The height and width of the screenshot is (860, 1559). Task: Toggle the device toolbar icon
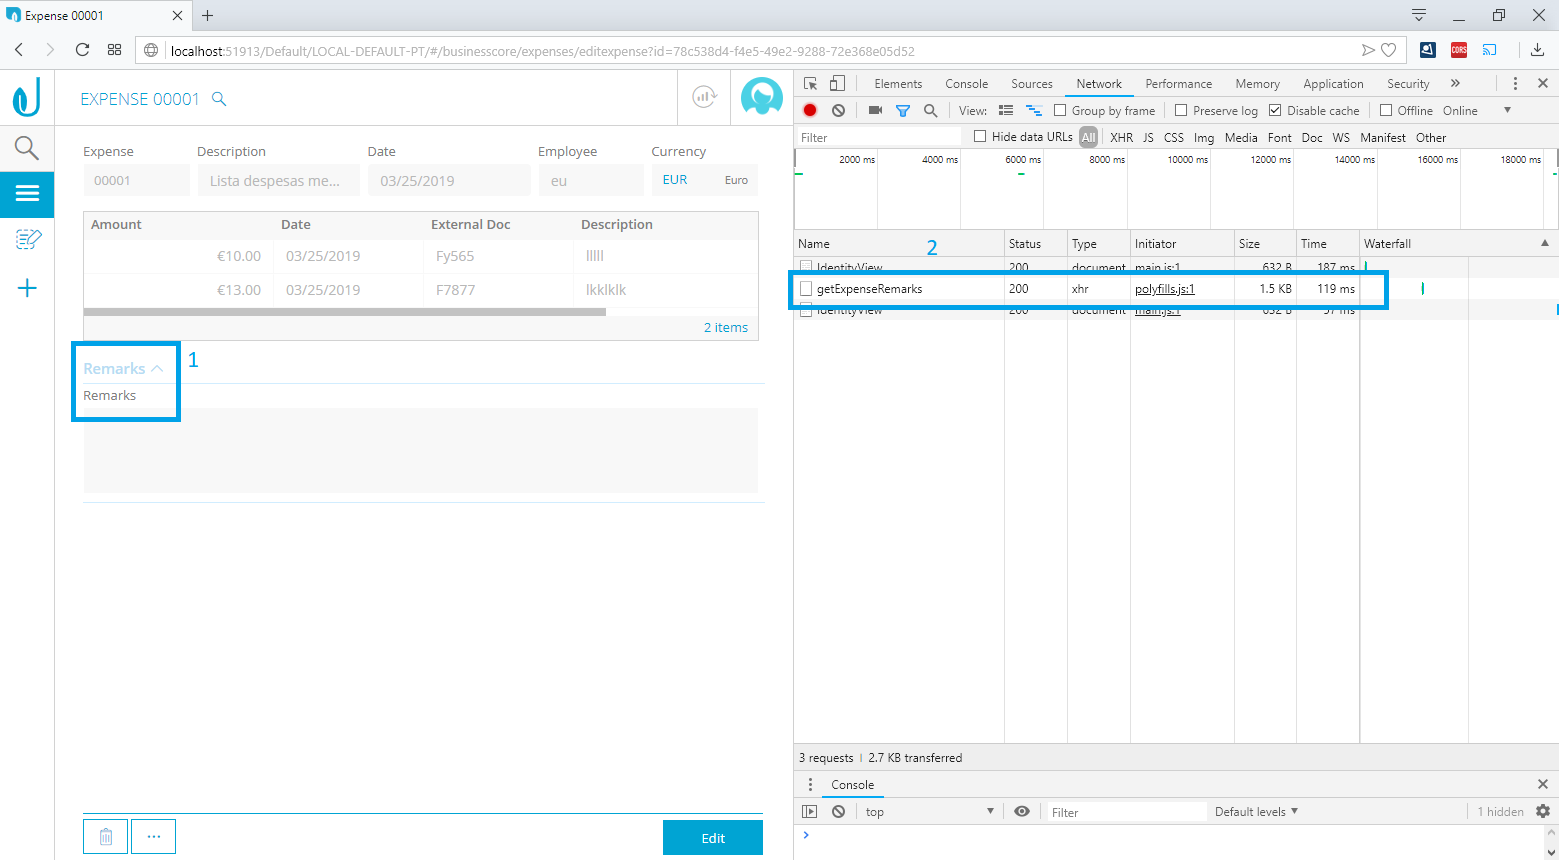coord(838,84)
